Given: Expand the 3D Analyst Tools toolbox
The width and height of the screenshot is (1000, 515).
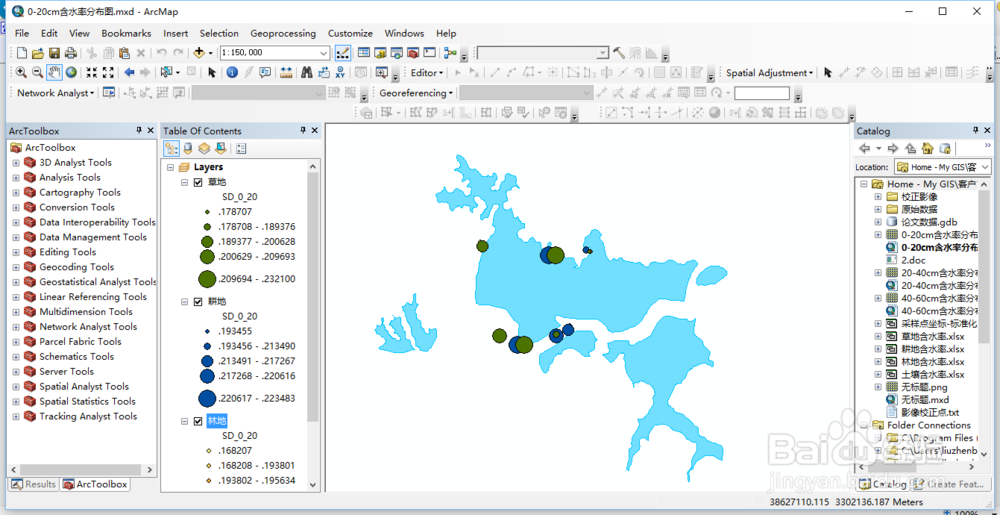Looking at the screenshot, I should point(16,163).
